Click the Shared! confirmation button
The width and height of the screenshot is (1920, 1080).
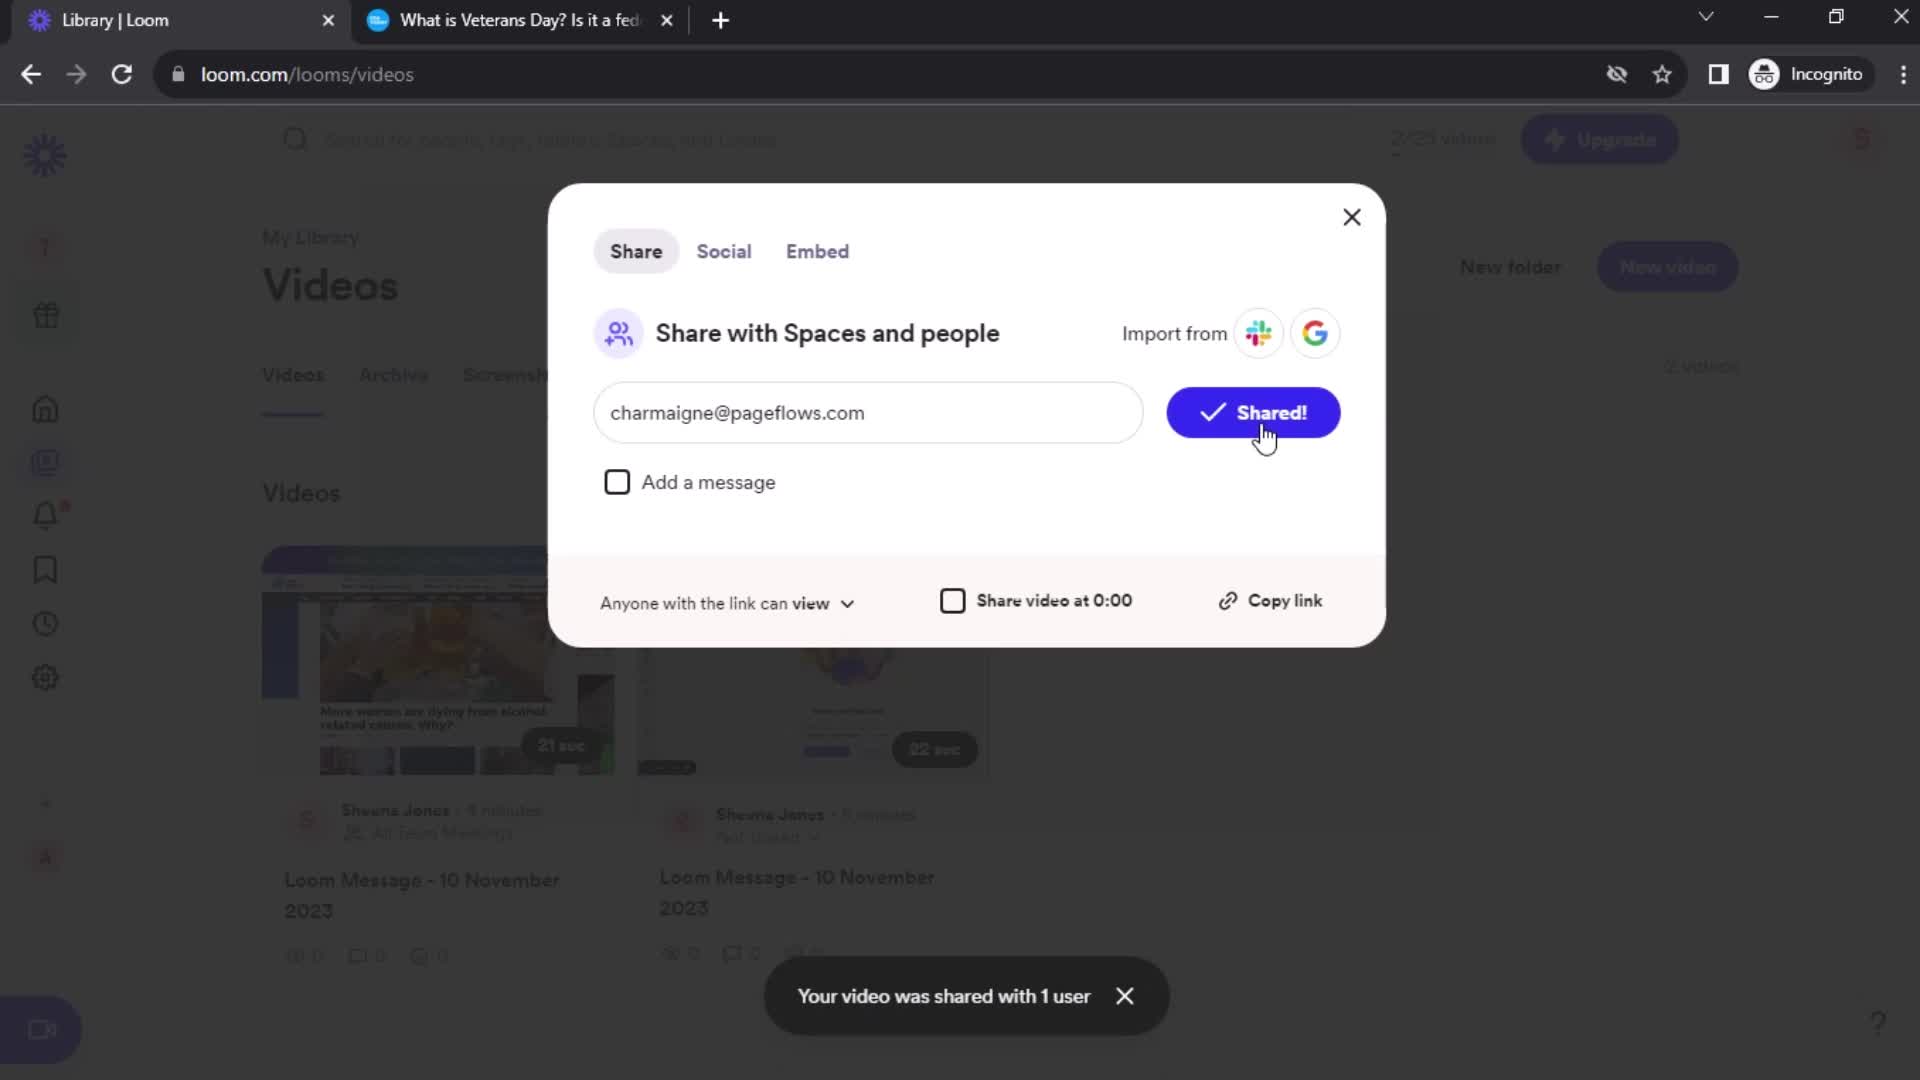coord(1253,411)
